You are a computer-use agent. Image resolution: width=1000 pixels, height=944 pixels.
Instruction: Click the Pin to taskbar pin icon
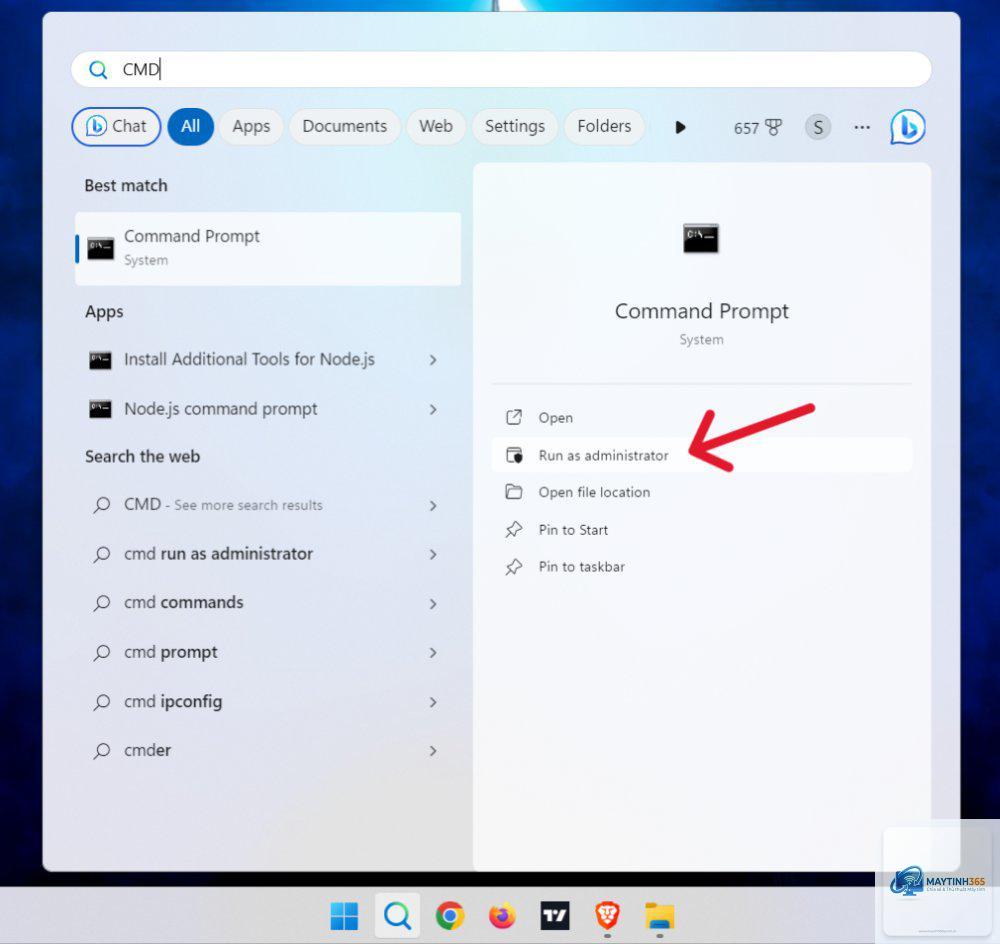pos(513,566)
